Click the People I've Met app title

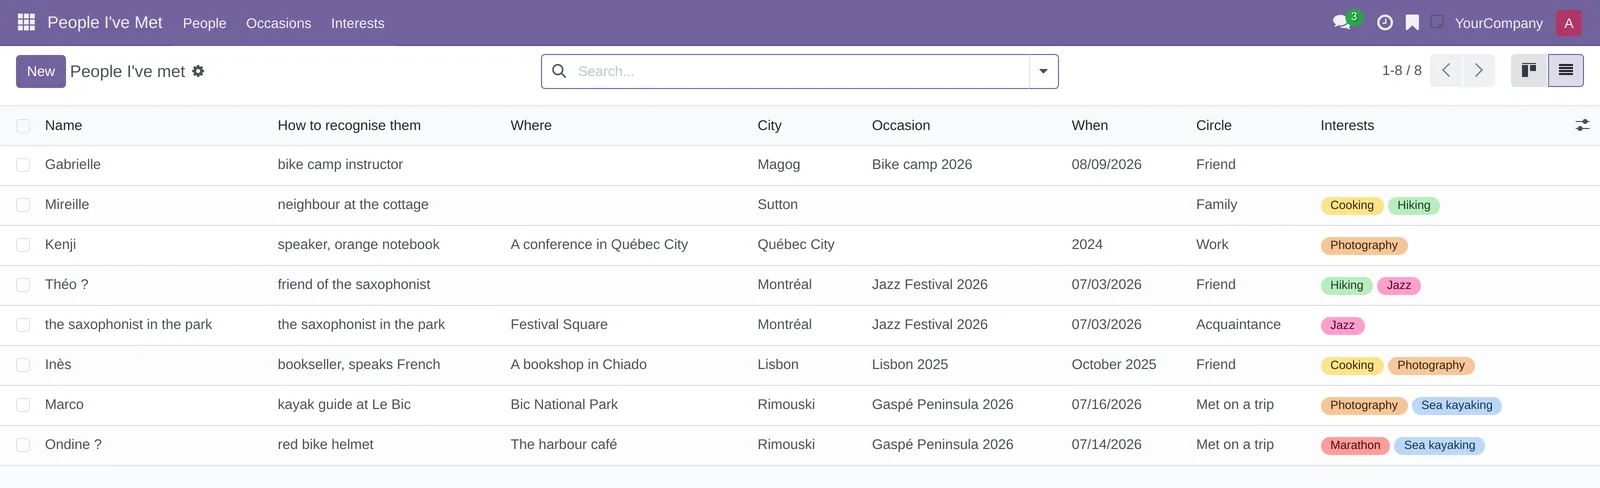coord(105,22)
